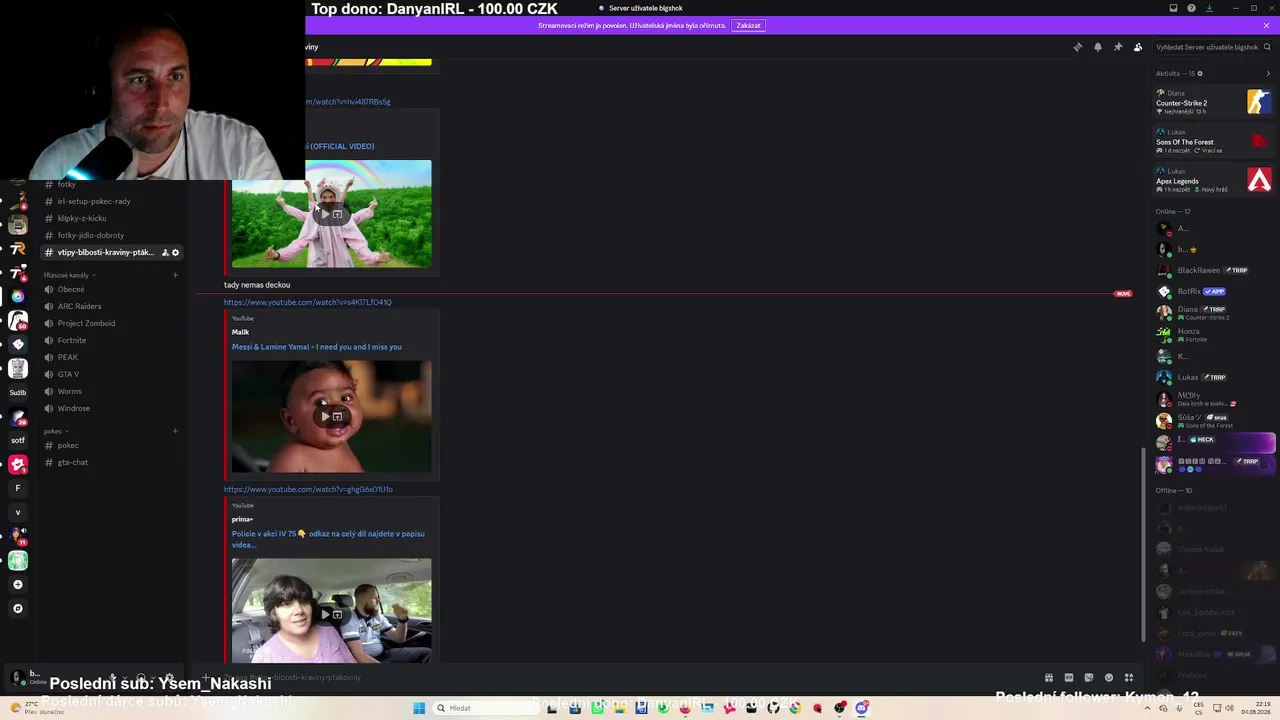The height and width of the screenshot is (720, 1280).
Task: Click Add a Server plus icon
Action: (18, 584)
